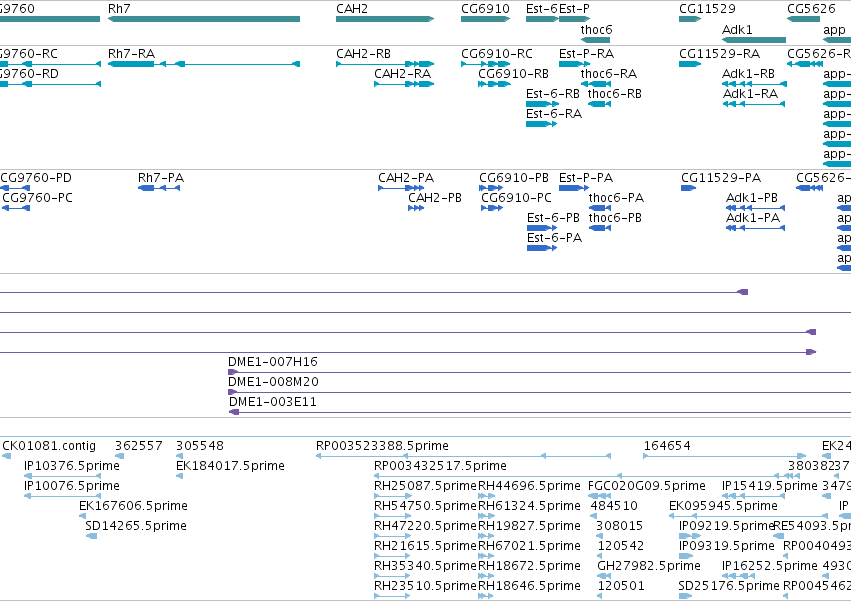
Task: Open the Est-6-RA transcript label
Action: (554, 113)
